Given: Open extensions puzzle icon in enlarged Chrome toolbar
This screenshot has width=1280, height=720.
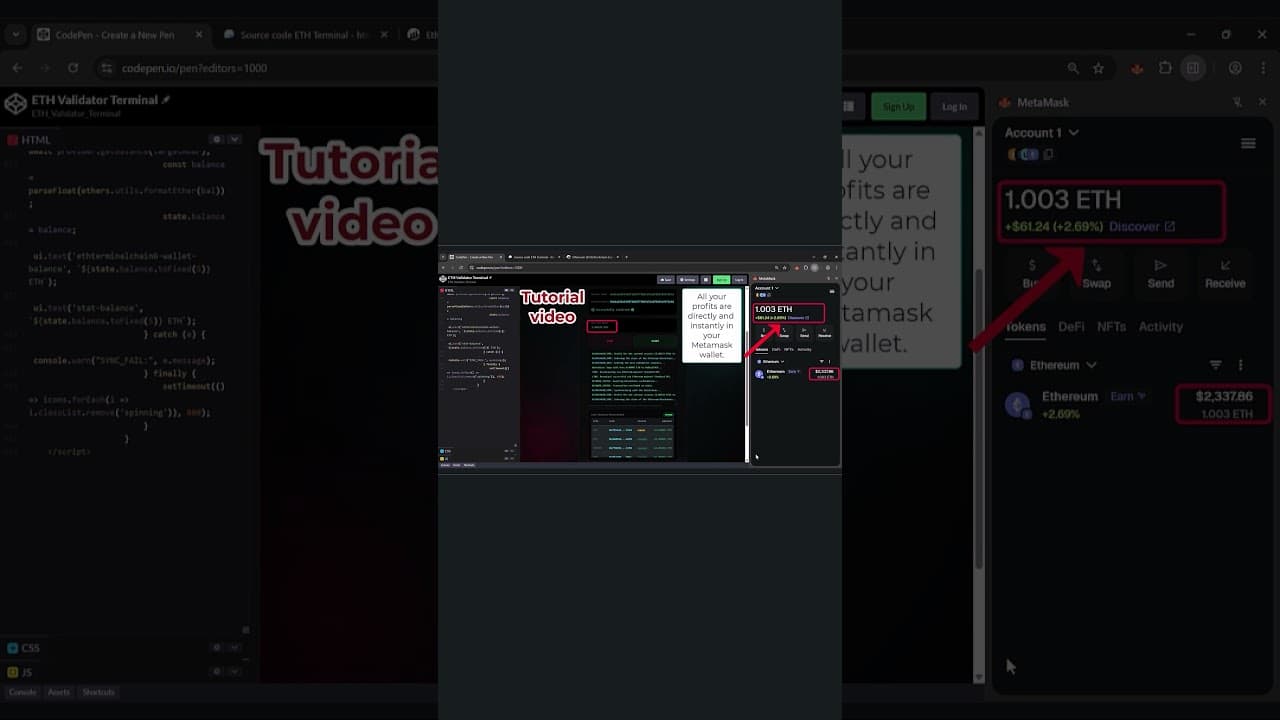Looking at the screenshot, I should click(x=1165, y=68).
